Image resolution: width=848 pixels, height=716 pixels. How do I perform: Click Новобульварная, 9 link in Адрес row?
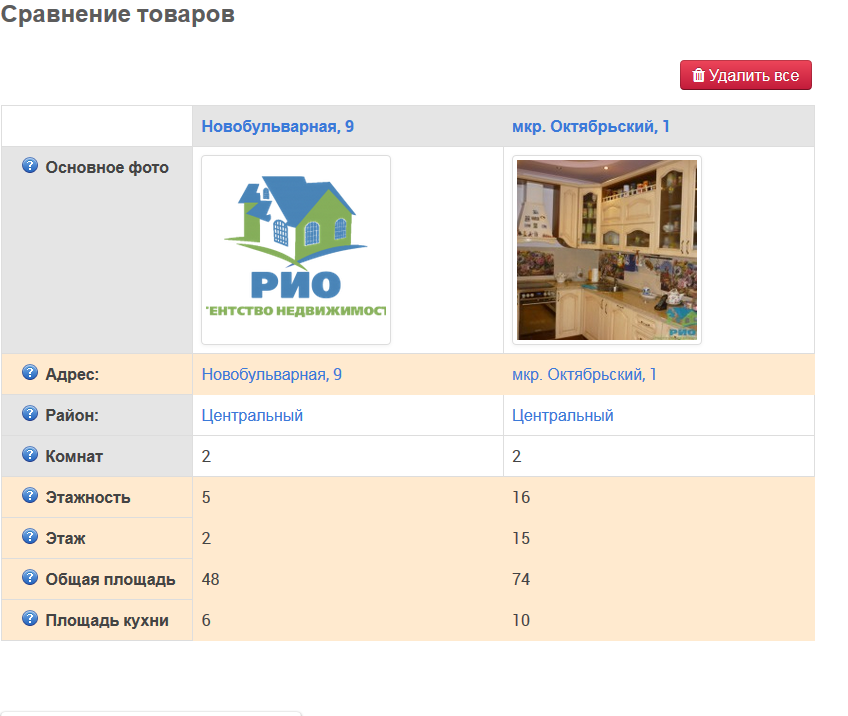click(271, 375)
